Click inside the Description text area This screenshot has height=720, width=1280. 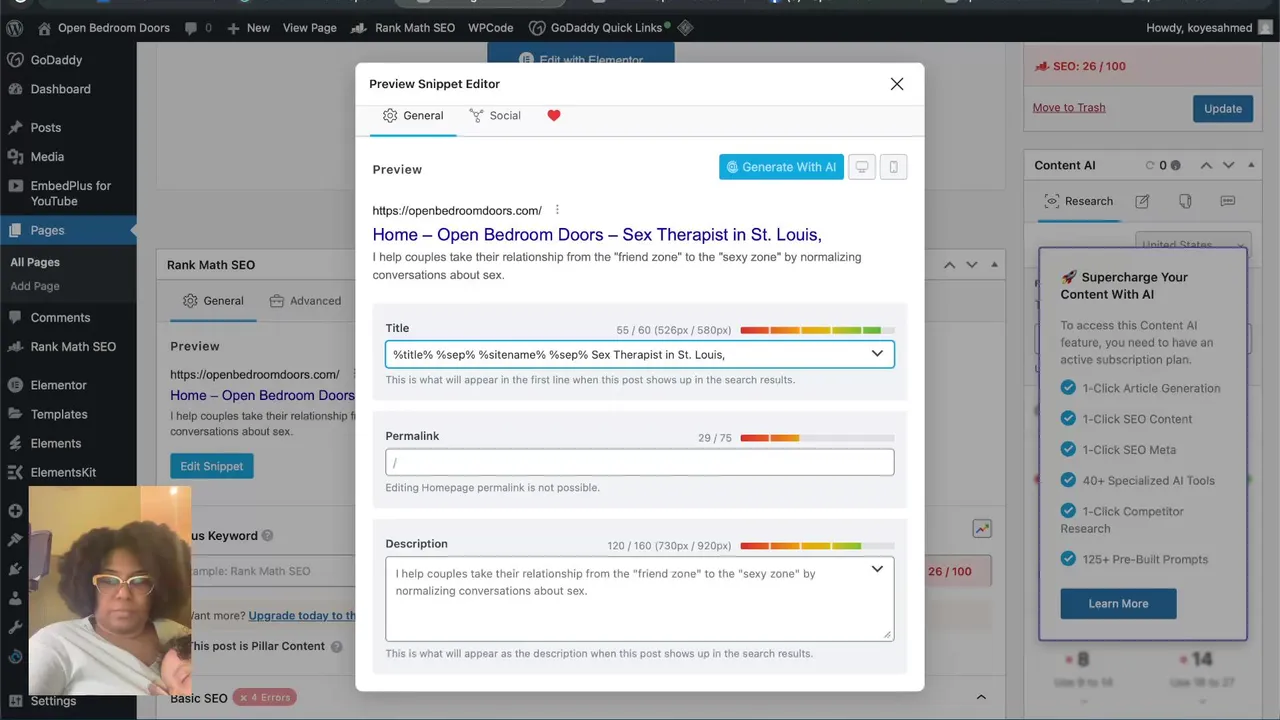point(640,598)
